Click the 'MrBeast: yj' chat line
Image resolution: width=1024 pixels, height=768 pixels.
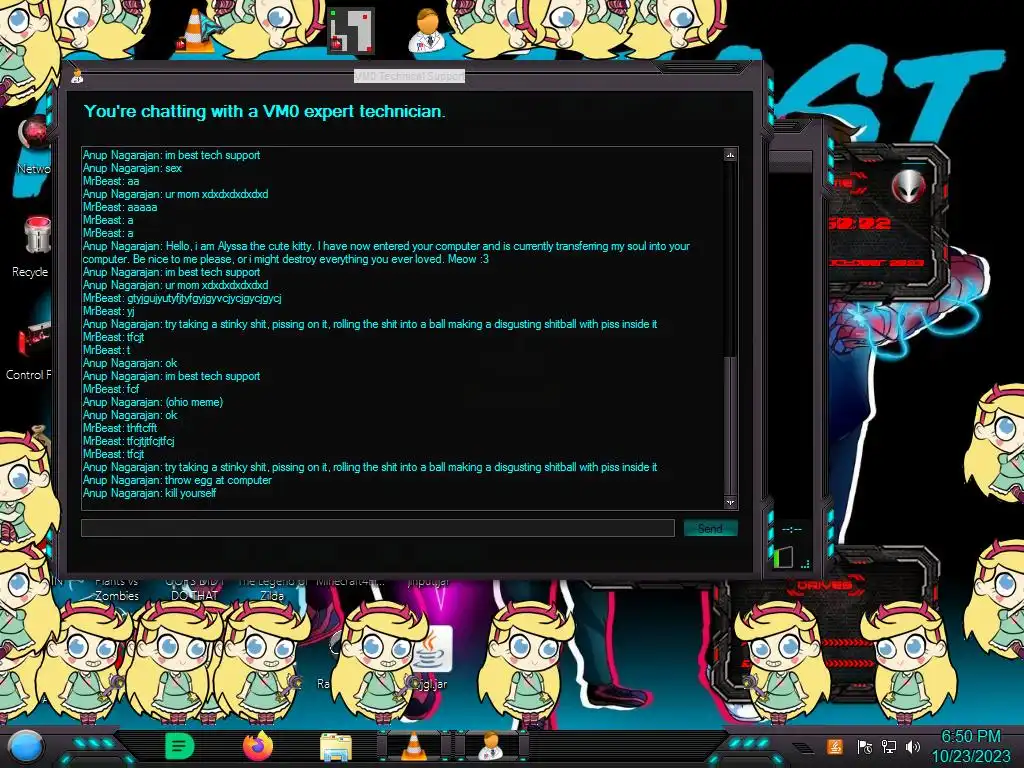click(x=108, y=312)
